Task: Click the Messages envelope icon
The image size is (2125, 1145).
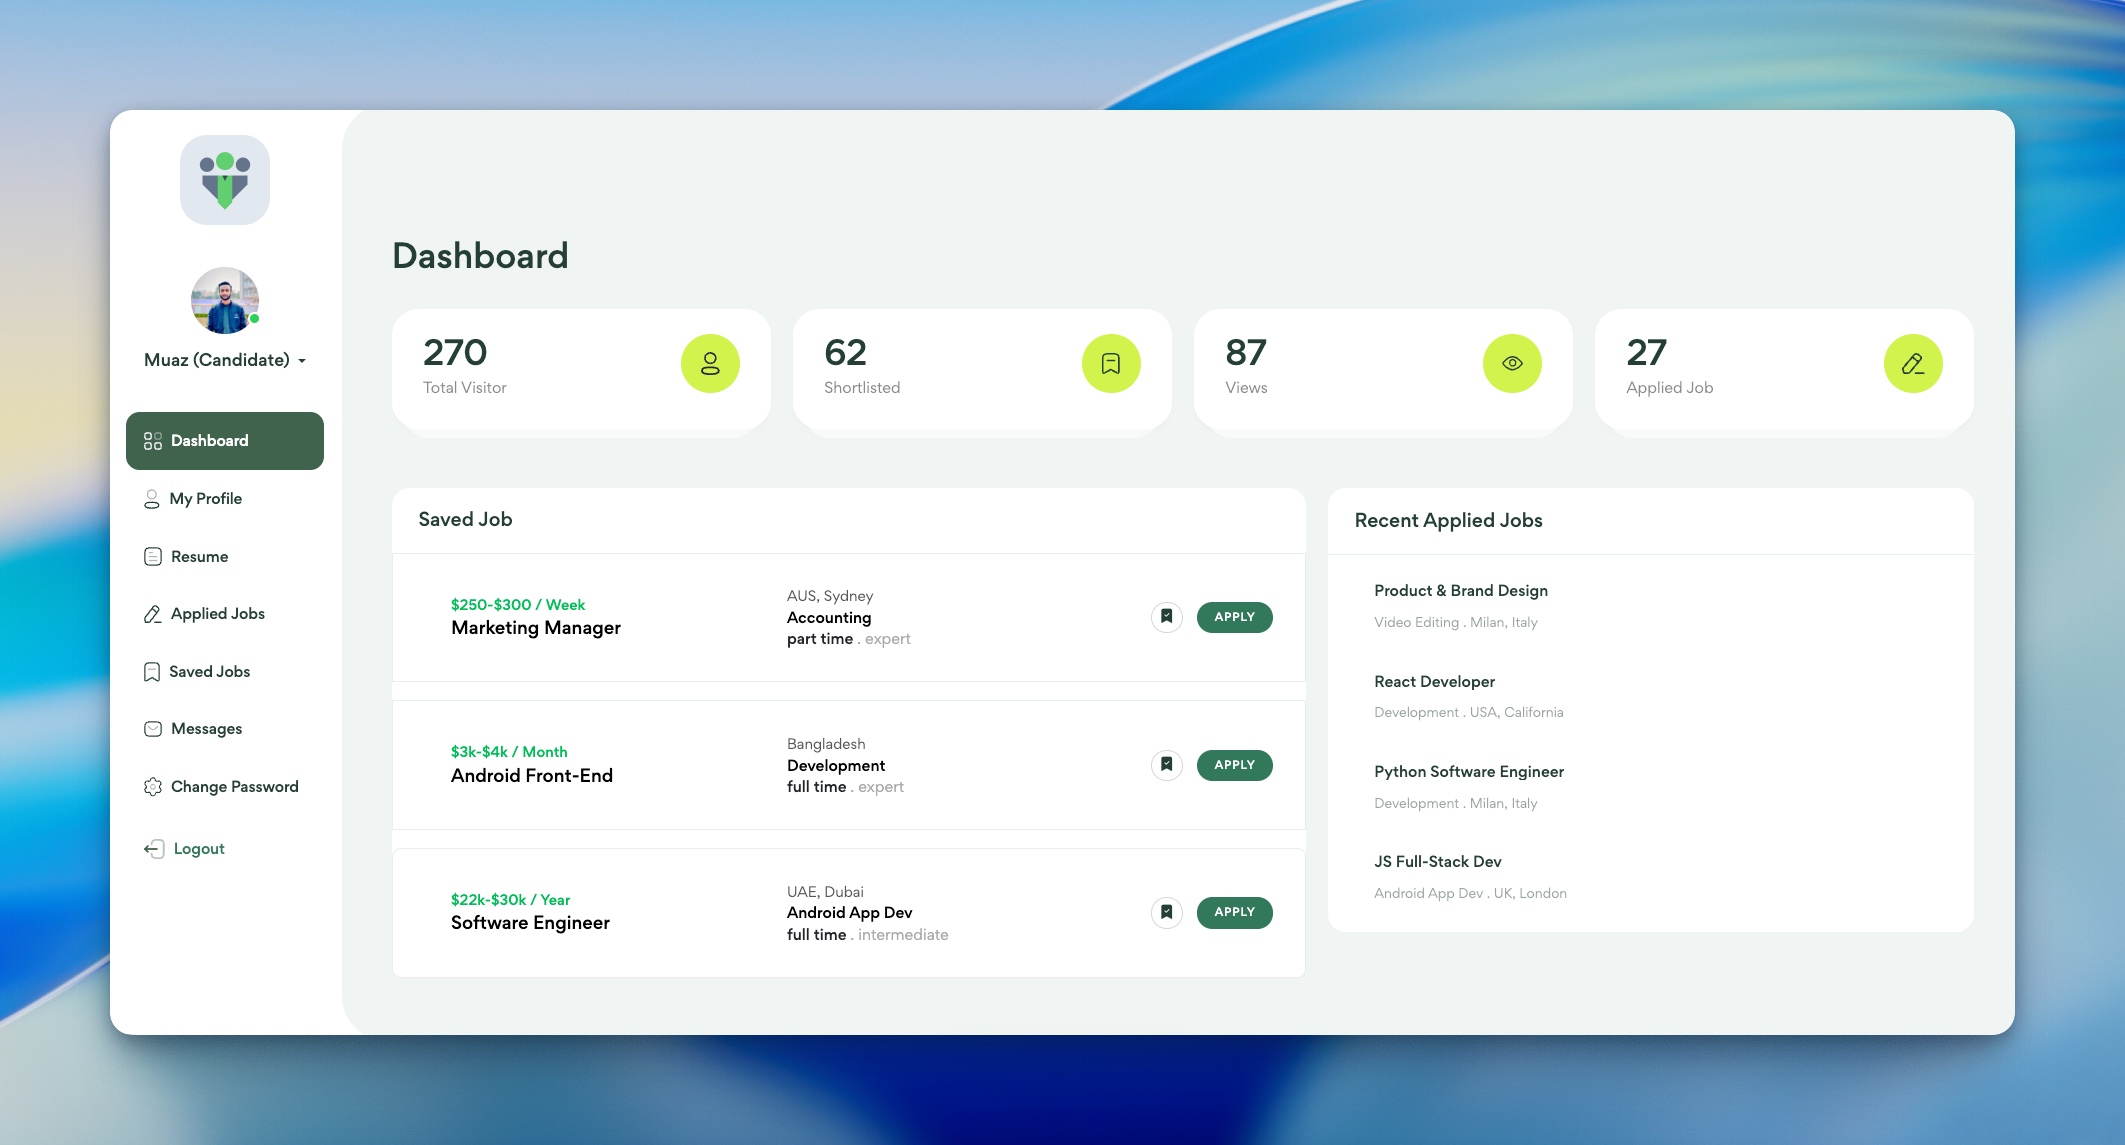Action: (153, 729)
